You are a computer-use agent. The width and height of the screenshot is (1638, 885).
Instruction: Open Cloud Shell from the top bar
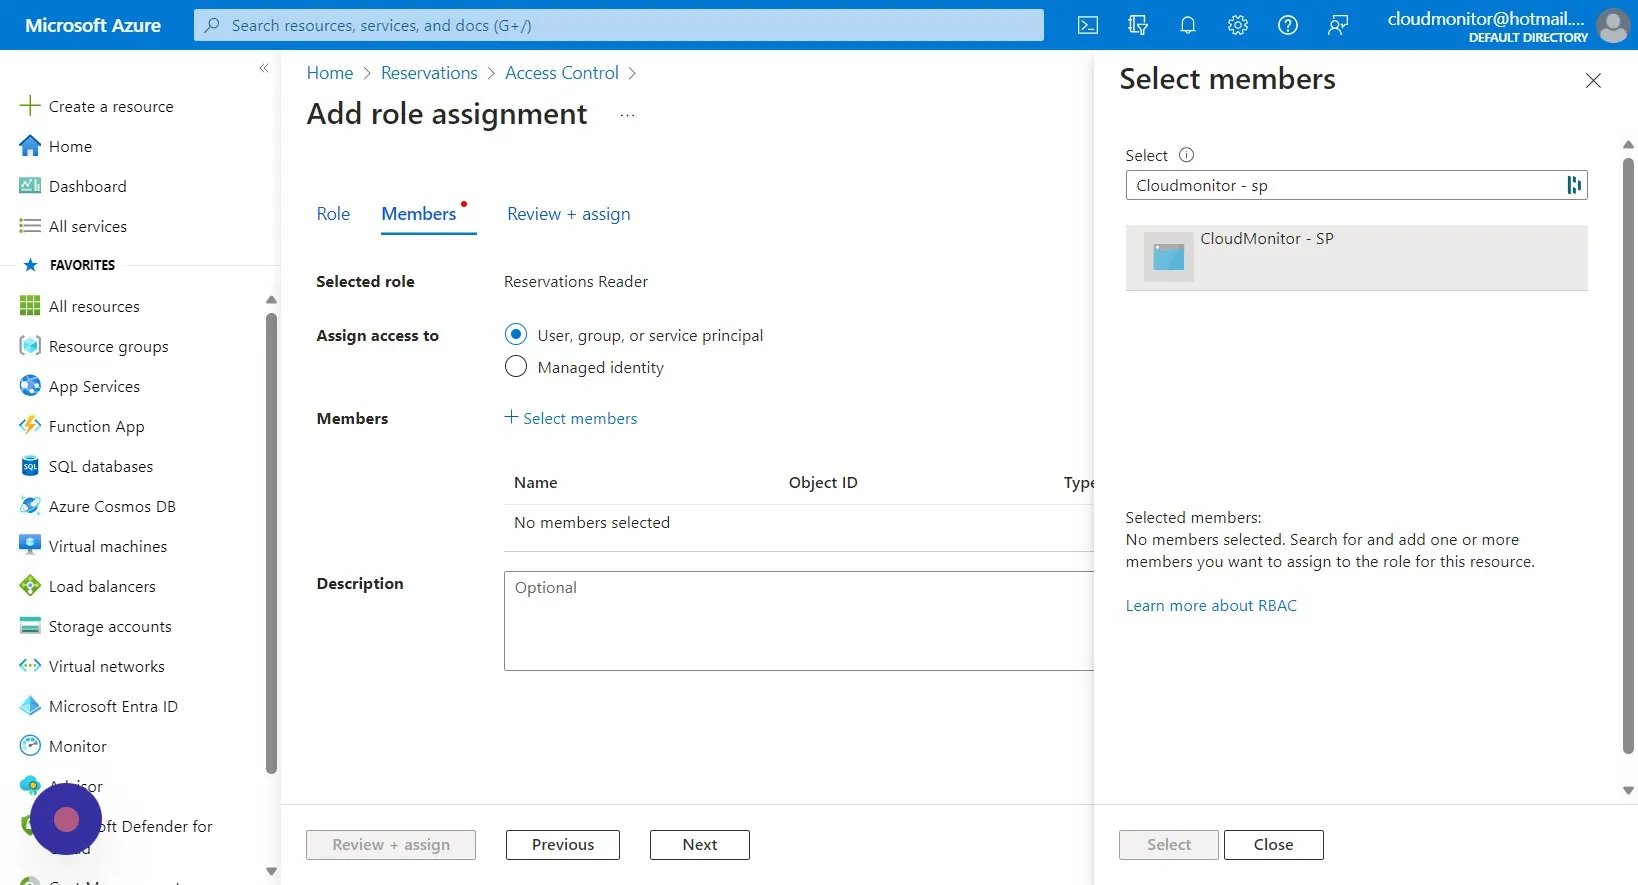(1088, 25)
